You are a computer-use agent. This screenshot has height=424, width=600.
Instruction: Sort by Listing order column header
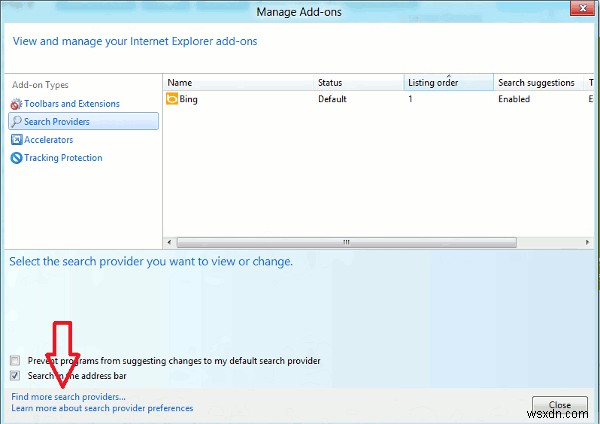448,83
